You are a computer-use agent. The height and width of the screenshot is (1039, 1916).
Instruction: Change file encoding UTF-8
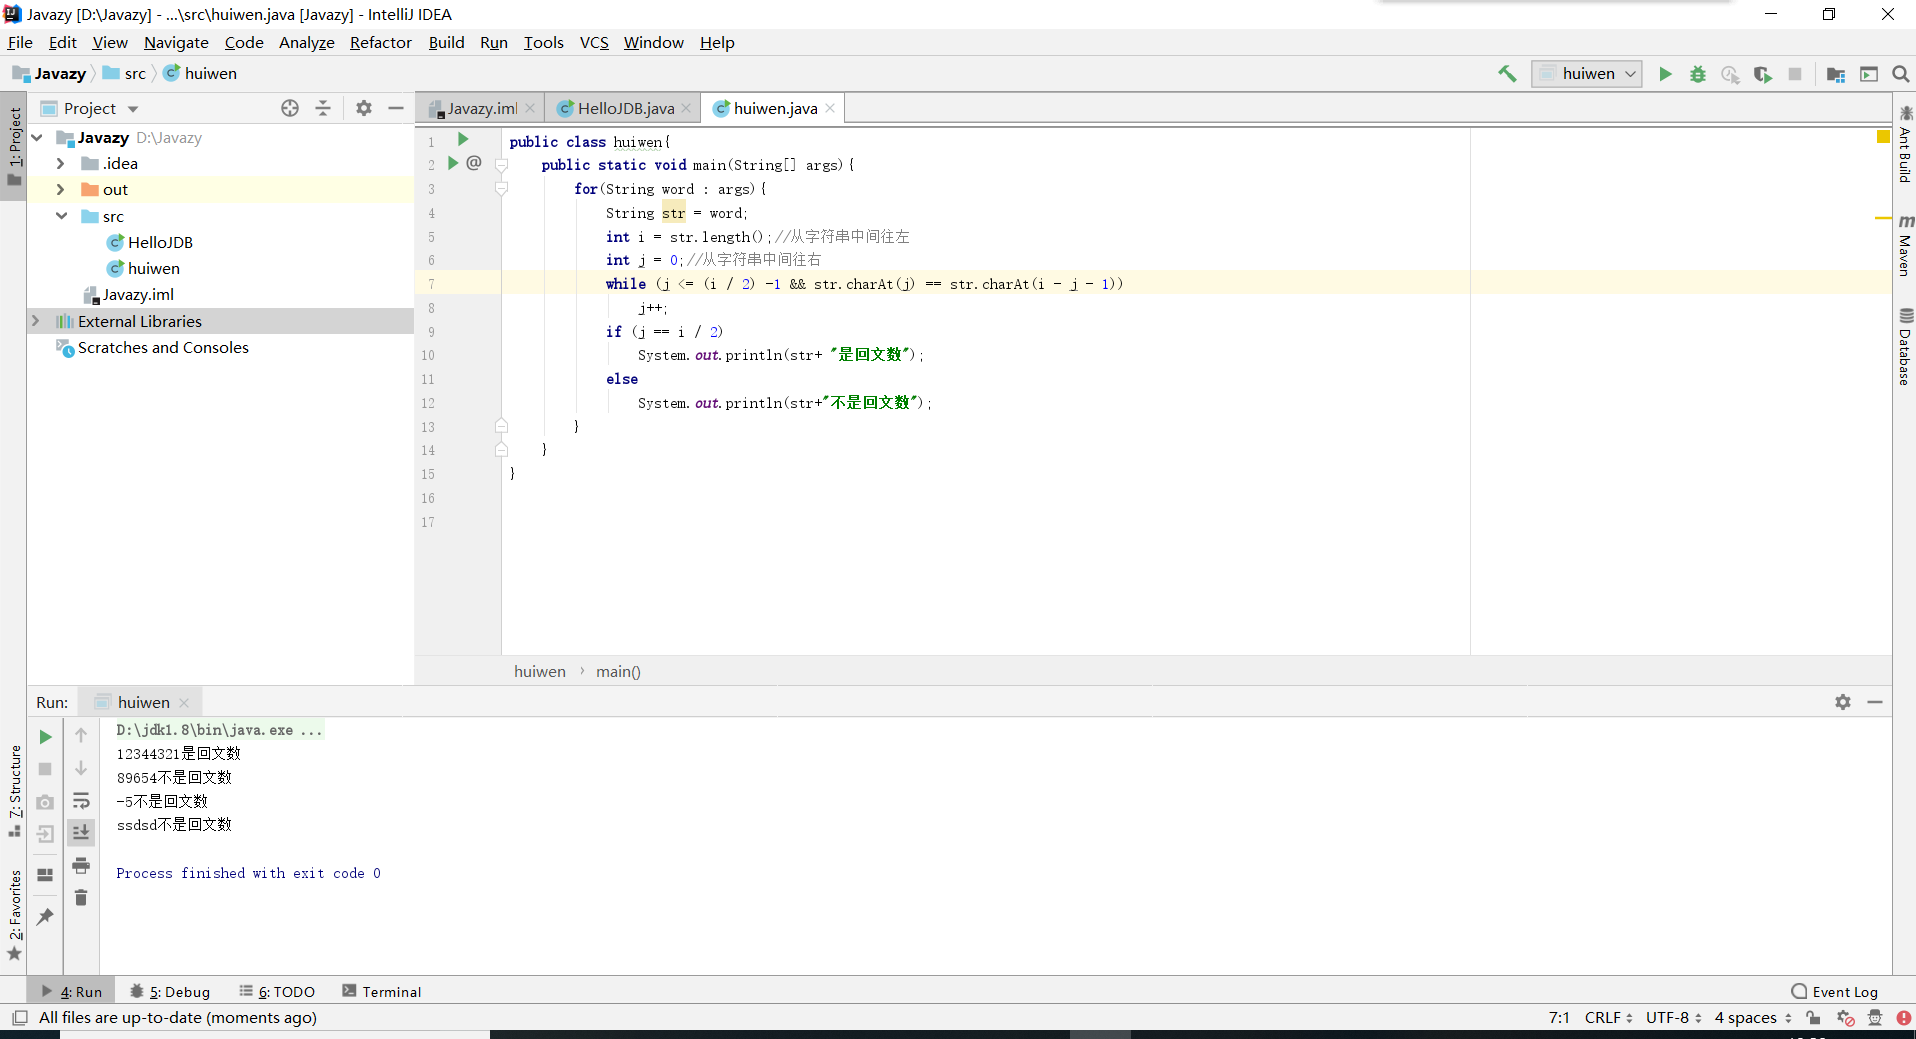(1673, 1018)
